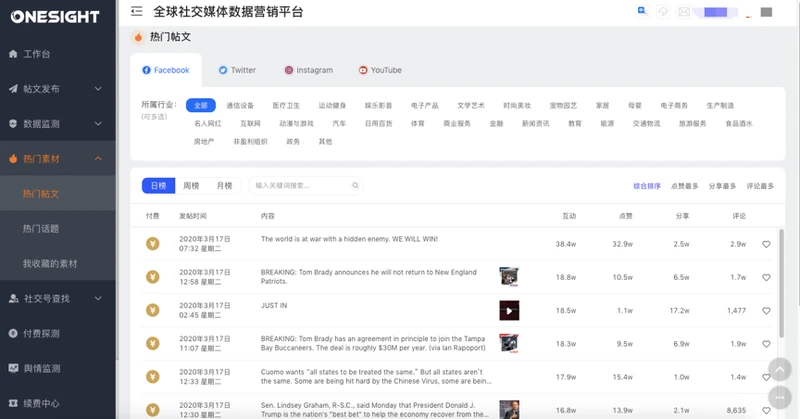Switch to the Twitter tab
Viewport: 800px width, 419px height.
(x=237, y=70)
